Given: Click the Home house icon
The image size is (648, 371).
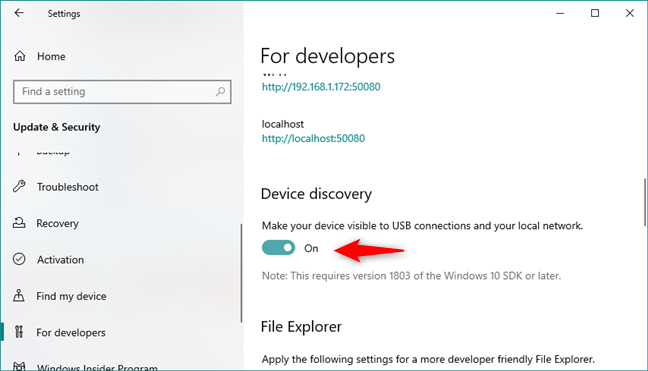Looking at the screenshot, I should click(20, 56).
